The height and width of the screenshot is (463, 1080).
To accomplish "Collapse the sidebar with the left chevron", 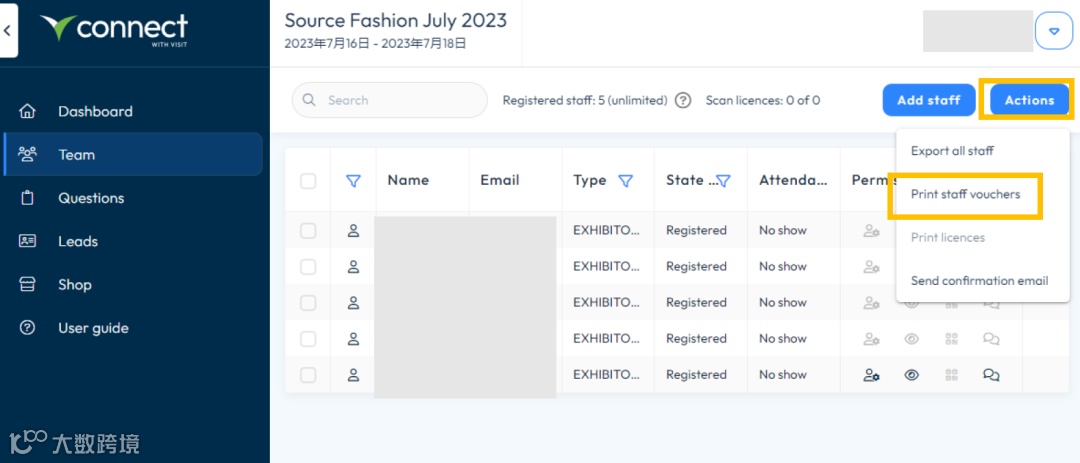I will [8, 31].
